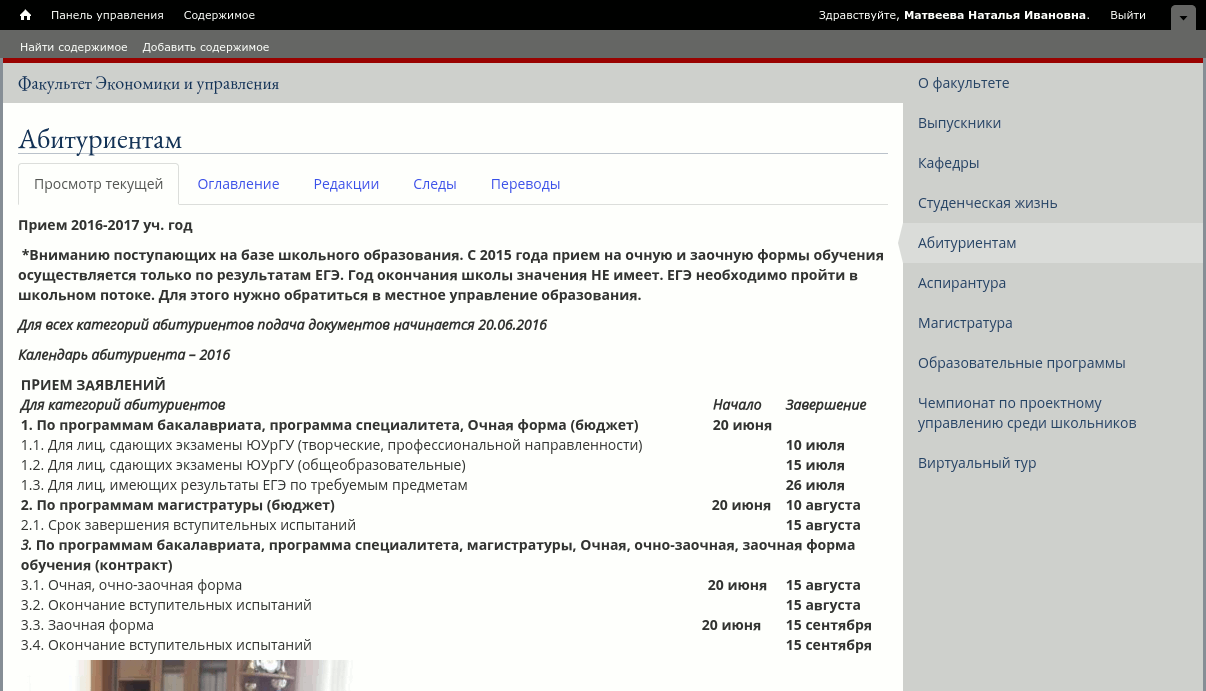Click Найти содержимое shortcut

pyautogui.click(x=74, y=47)
